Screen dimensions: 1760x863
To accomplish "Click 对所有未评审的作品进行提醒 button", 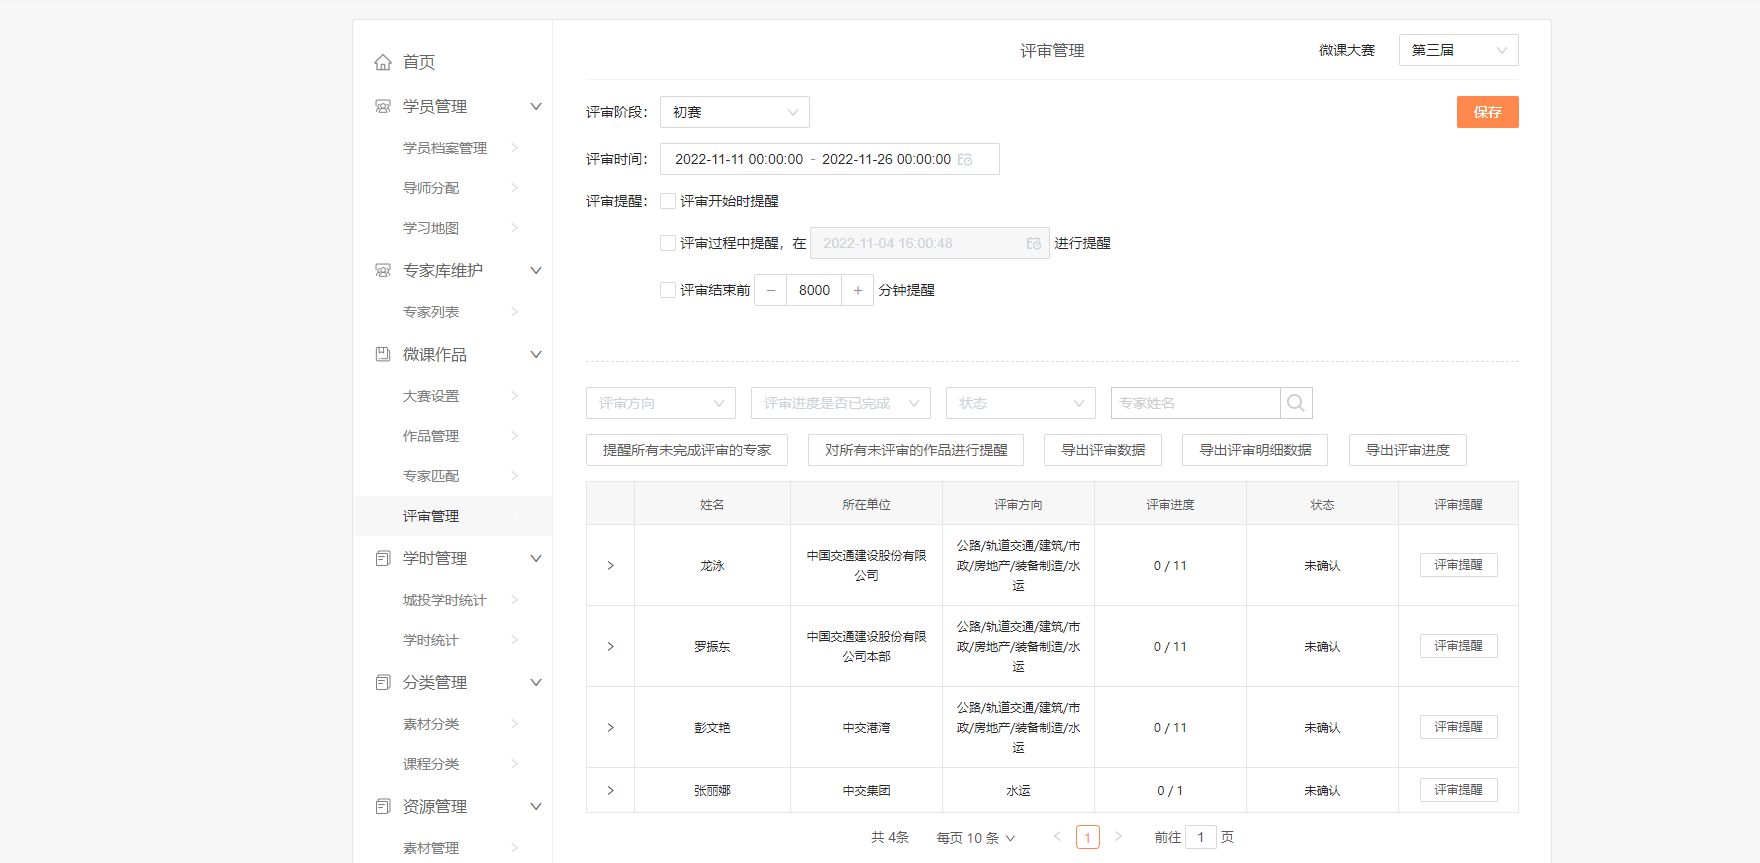I will (916, 450).
